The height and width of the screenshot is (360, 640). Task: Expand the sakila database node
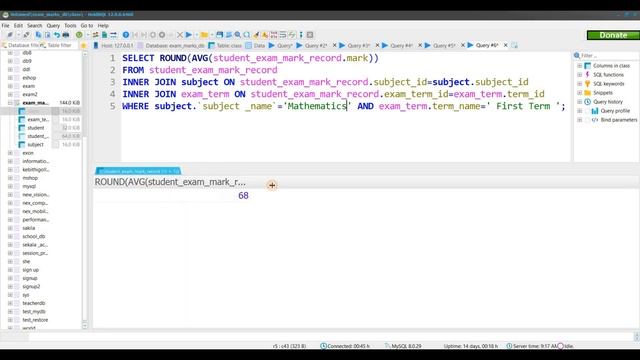point(10,228)
